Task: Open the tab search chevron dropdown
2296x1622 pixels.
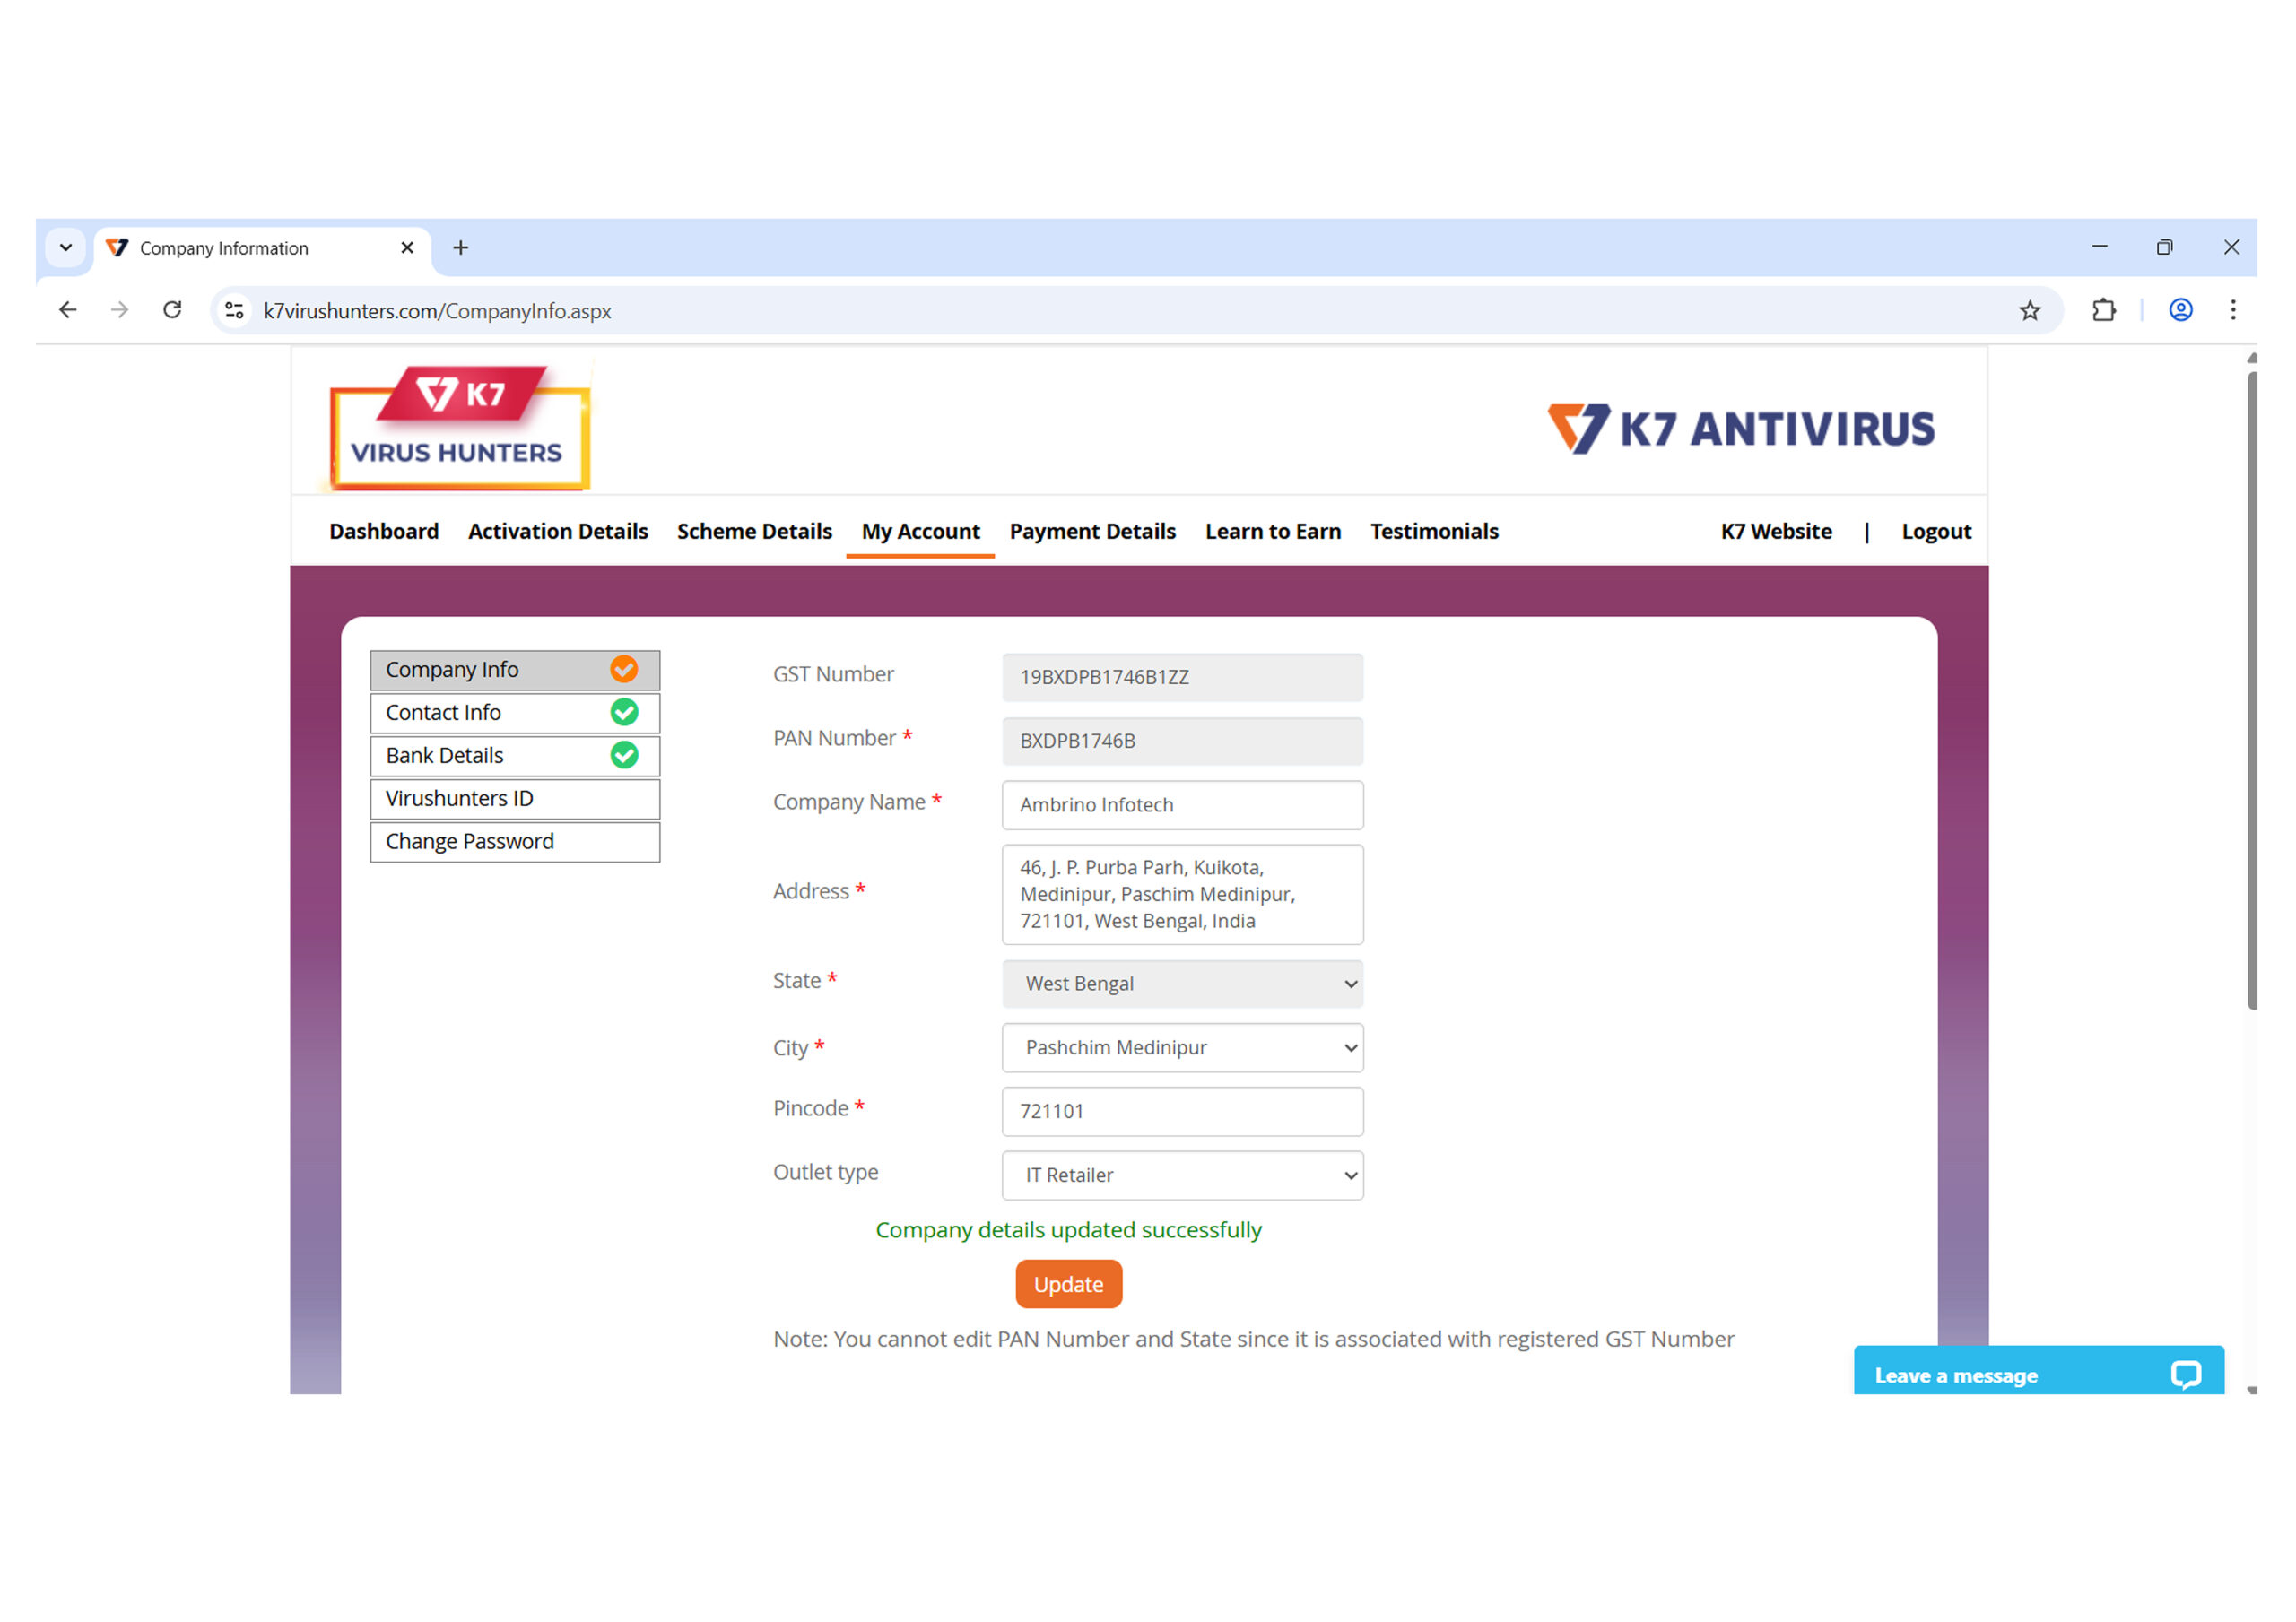Action: [66, 248]
